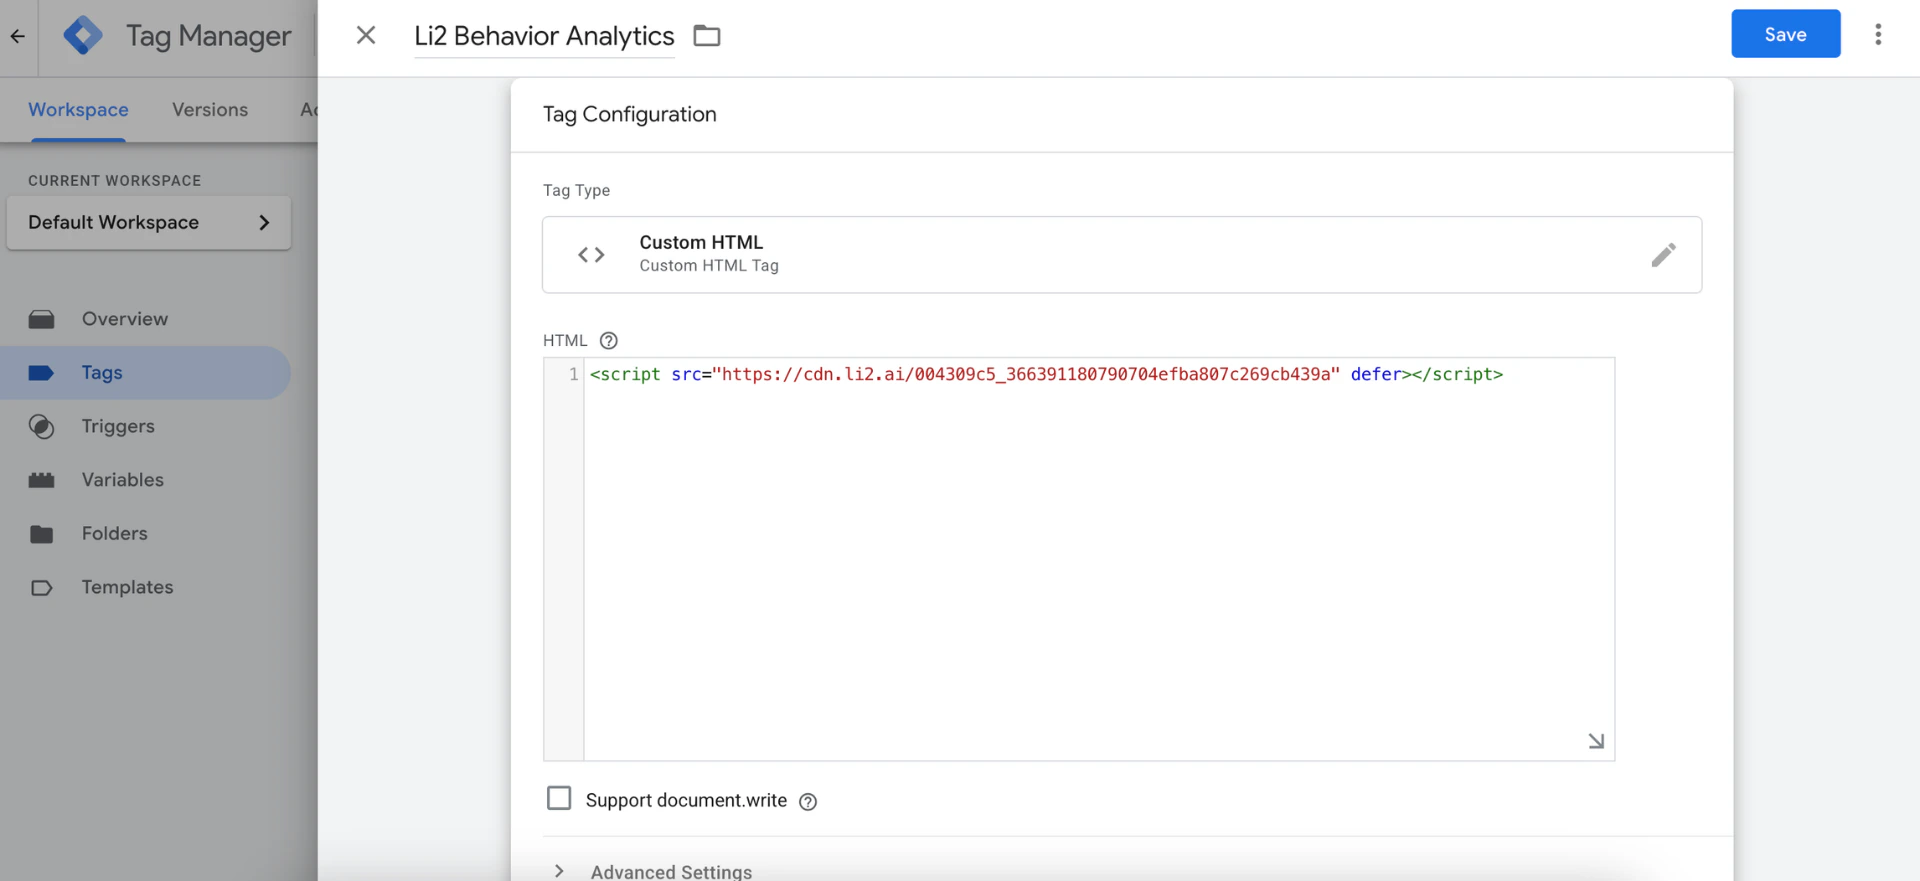1920x881 pixels.
Task: Click the back arrow in Tag Manager header
Action: pos(18,36)
